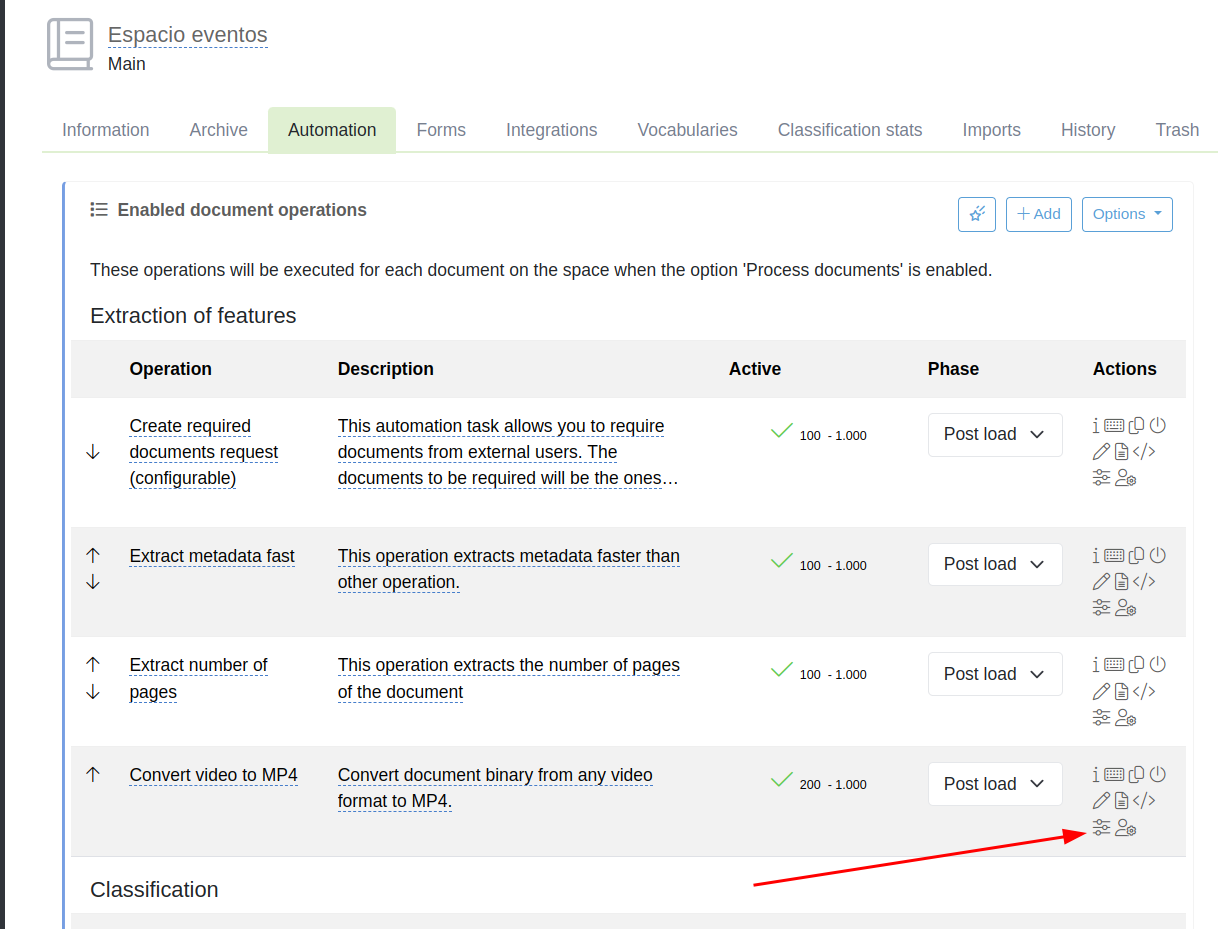Click the shooting star button beside Add
The width and height of the screenshot is (1218, 929).
(x=976, y=214)
